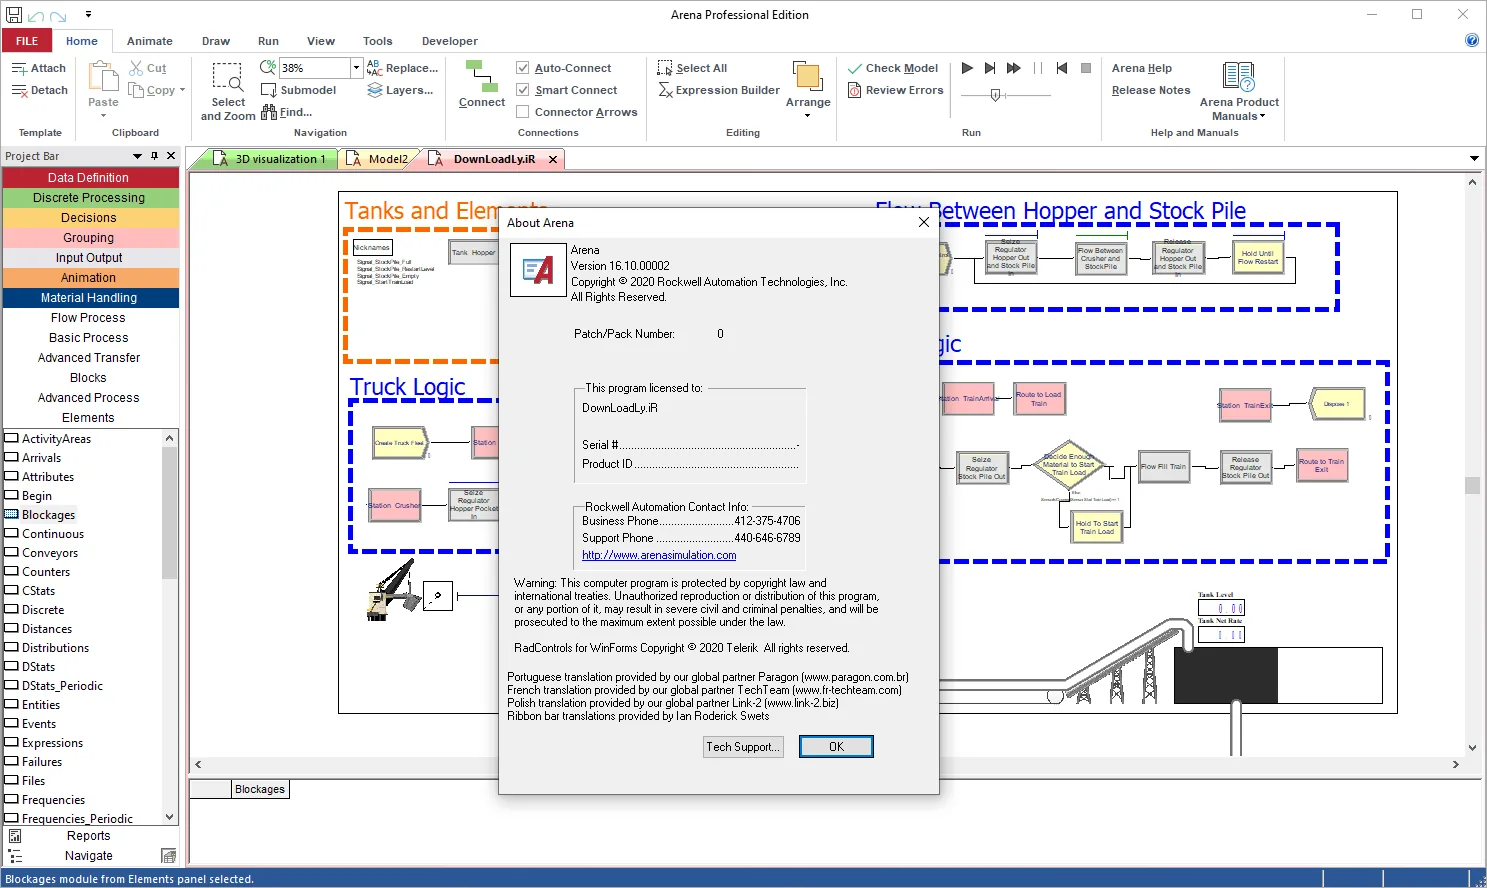Click the Find binoculars icon
1487x888 pixels.
(269, 112)
